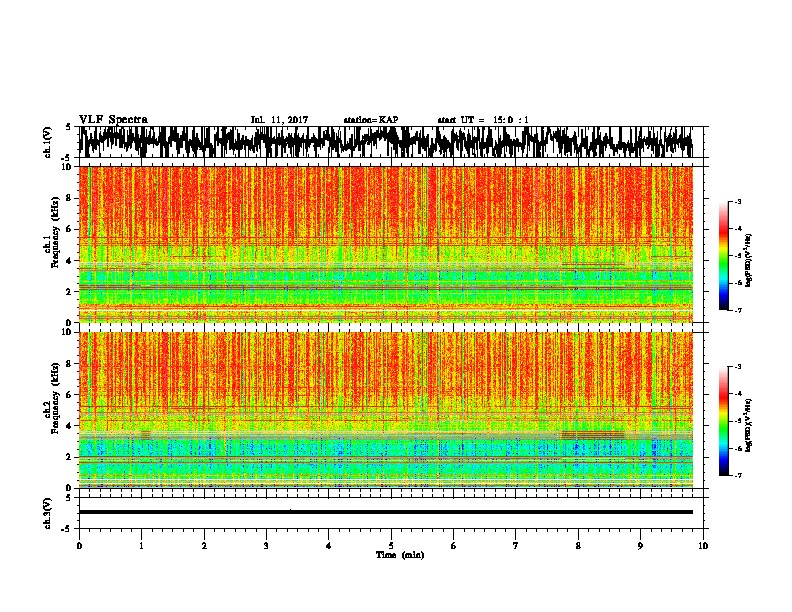Click the "station=KAP" header text

click(x=371, y=120)
